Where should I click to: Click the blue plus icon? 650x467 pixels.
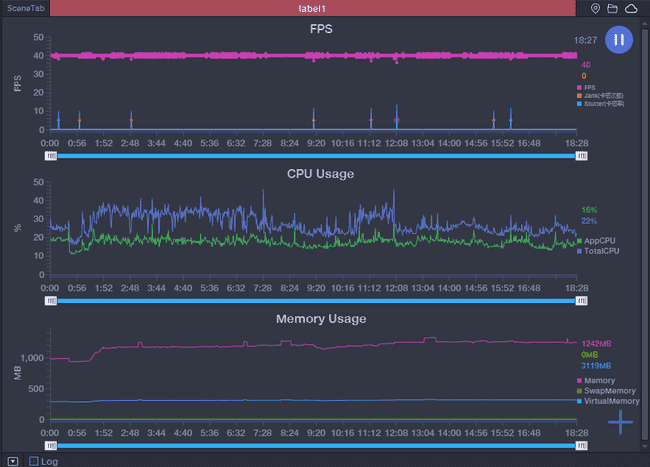click(x=620, y=421)
